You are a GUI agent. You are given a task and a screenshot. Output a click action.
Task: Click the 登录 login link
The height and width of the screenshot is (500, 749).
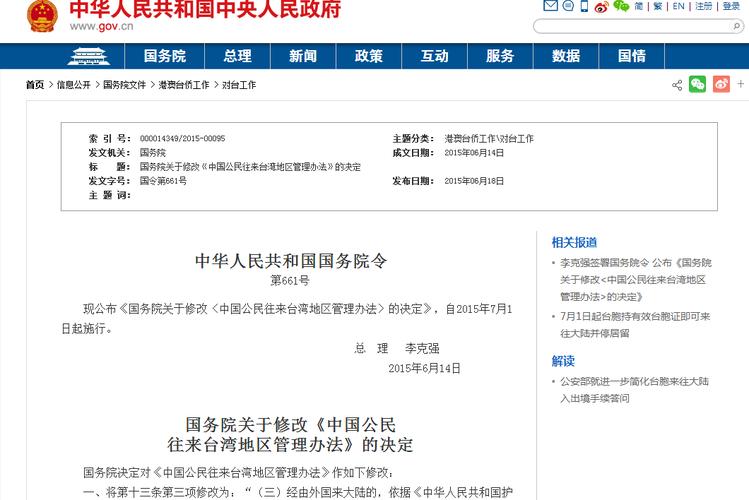click(x=731, y=6)
